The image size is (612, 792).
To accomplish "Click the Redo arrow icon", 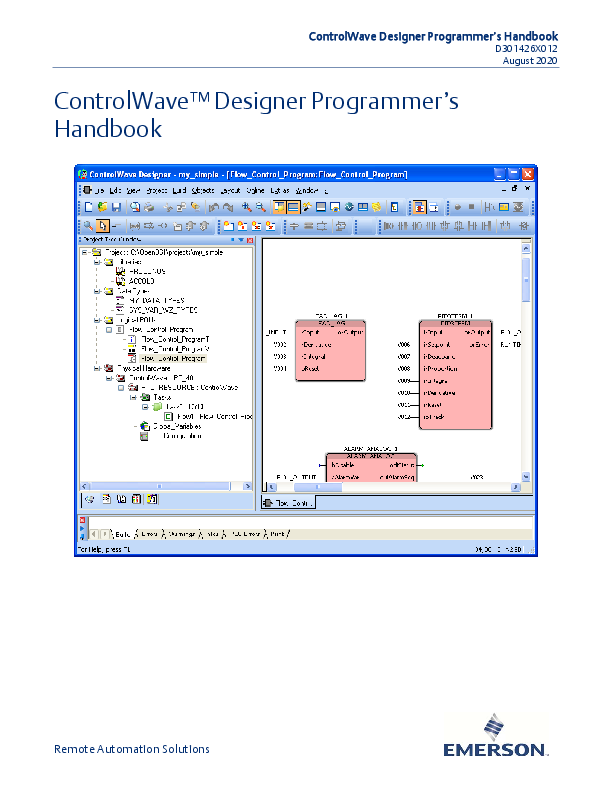I will (228, 207).
